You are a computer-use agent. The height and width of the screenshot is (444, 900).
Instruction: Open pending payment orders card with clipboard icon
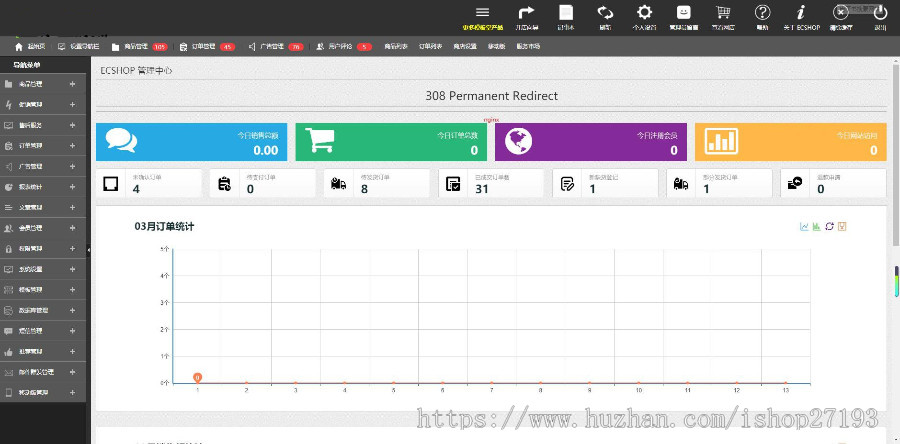262,184
